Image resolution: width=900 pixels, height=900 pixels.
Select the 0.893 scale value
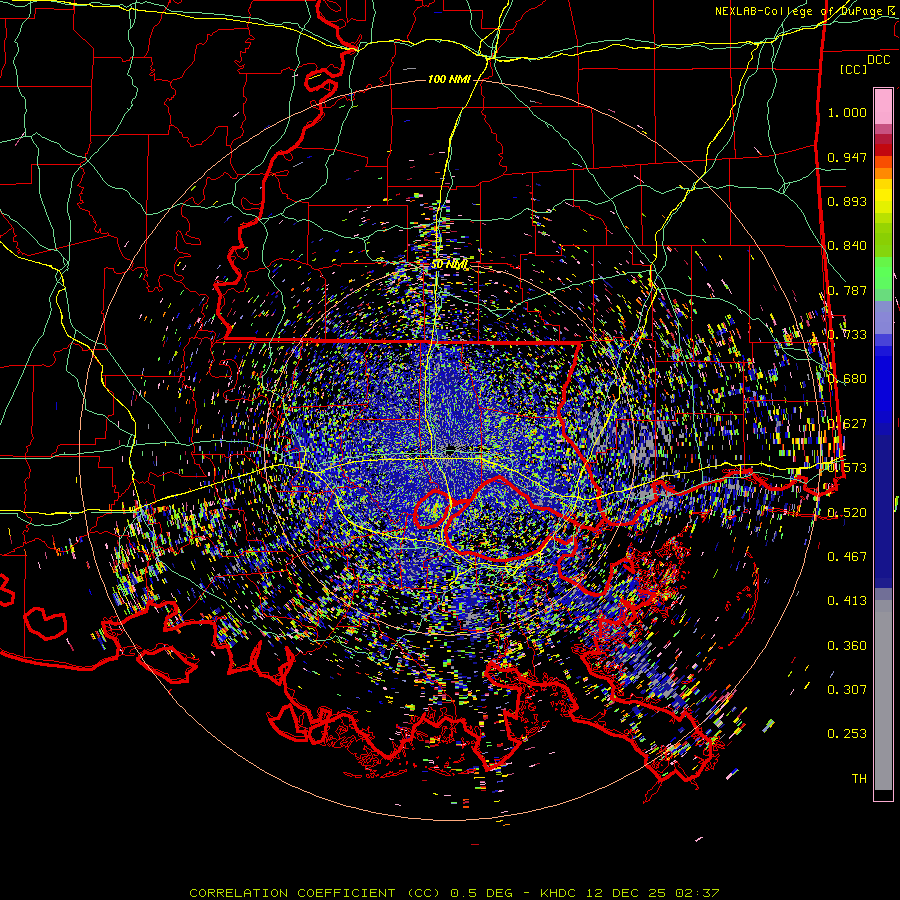[x=847, y=201]
